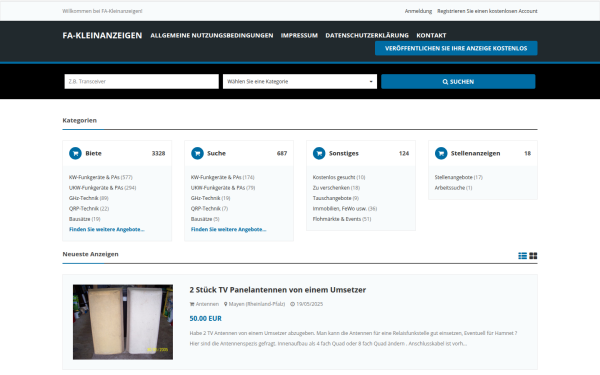The image size is (600, 375).
Task: Open the Kontakt menu item
Action: click(x=431, y=36)
